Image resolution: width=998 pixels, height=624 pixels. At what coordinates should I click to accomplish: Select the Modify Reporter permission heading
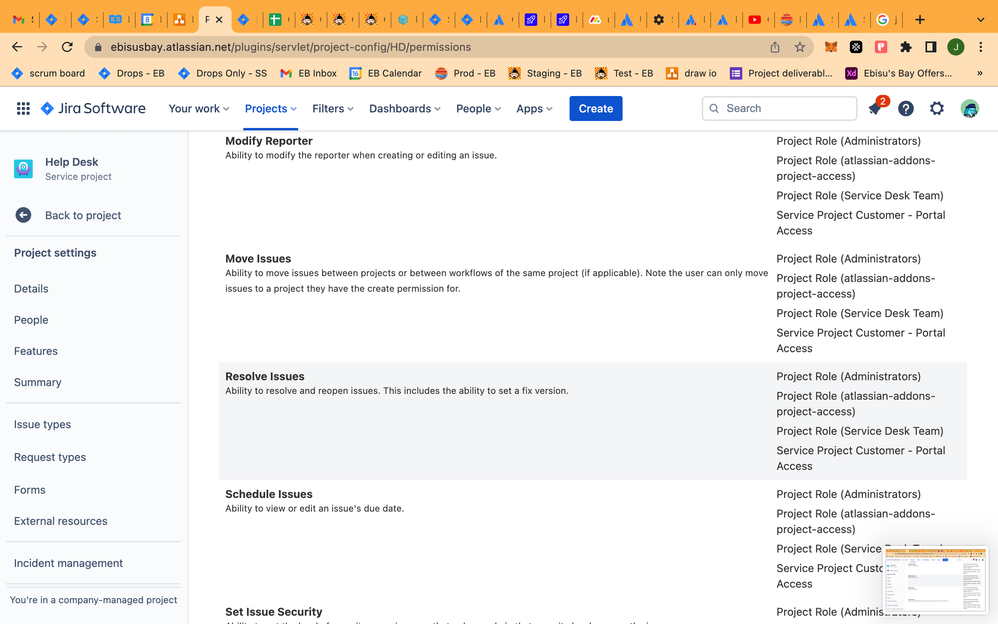[269, 141]
